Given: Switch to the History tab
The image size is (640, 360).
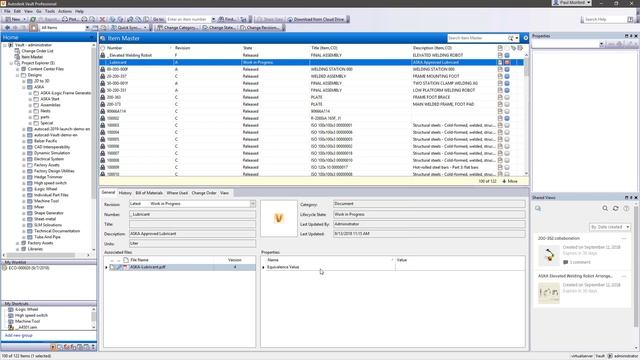Looking at the screenshot, I should [125, 193].
